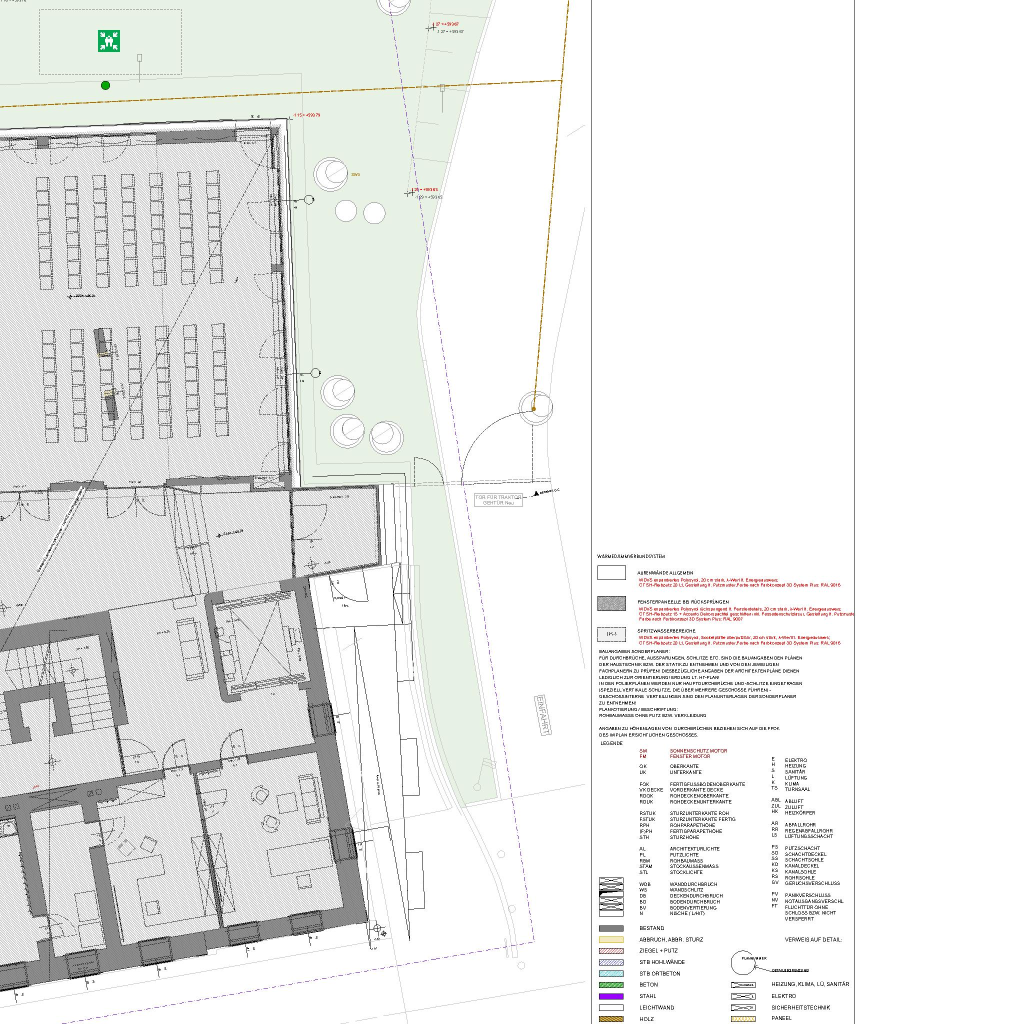Select the orange point inside the tree circle
The height and width of the screenshot is (1024, 1024).
click(534, 408)
